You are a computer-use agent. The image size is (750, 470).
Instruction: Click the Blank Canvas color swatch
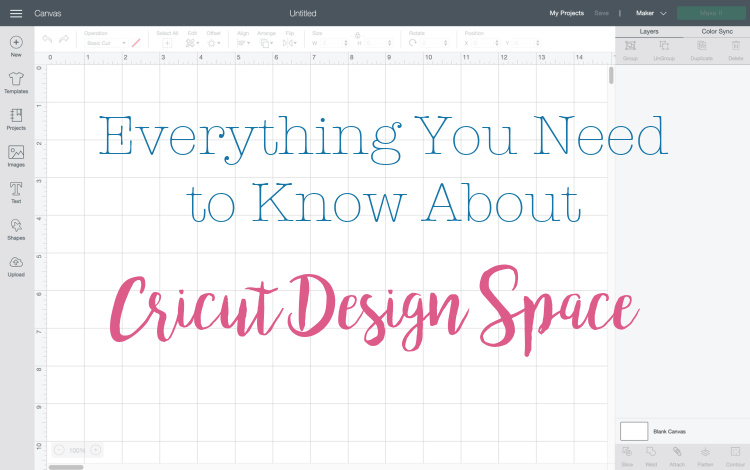(634, 431)
